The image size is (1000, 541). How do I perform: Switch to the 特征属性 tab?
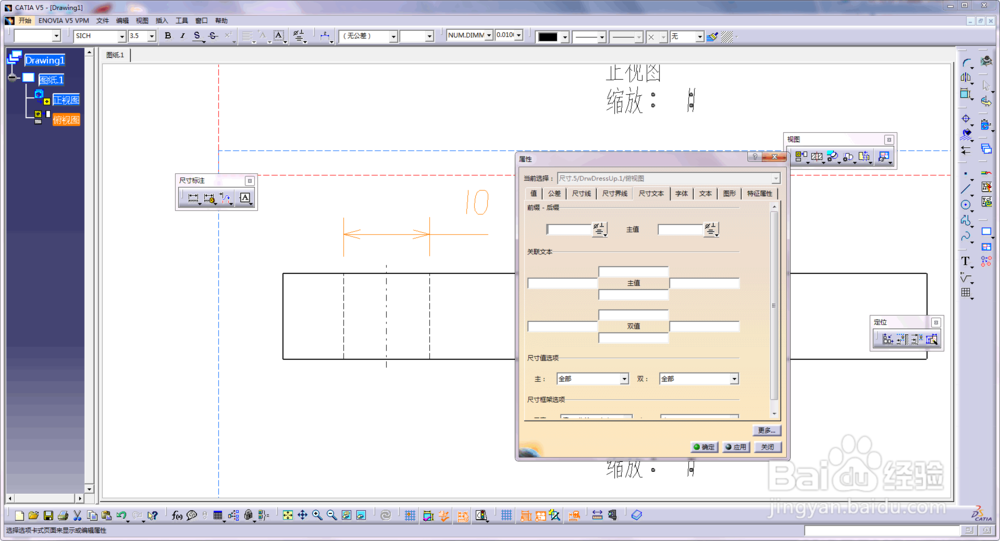click(760, 193)
